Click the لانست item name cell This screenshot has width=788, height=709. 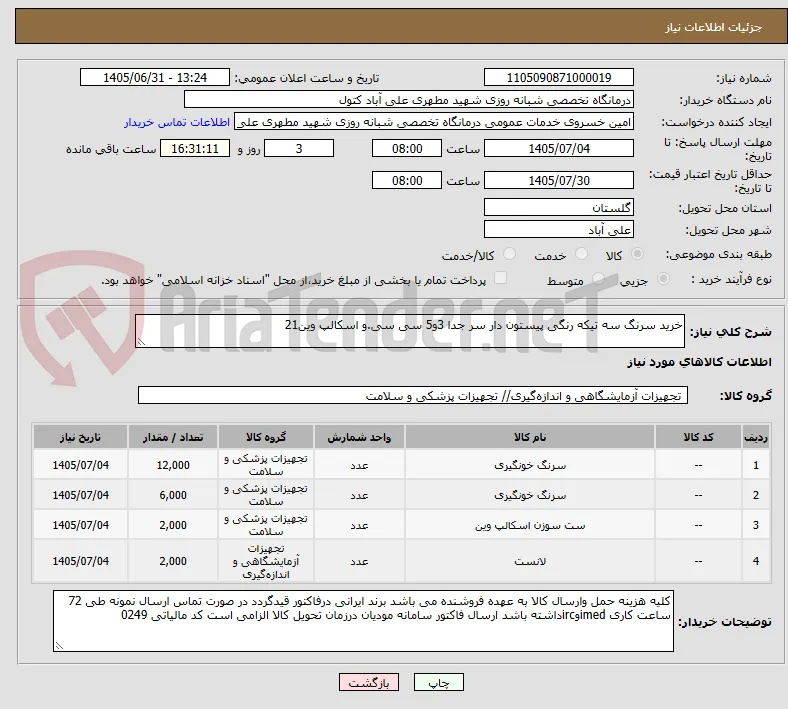point(530,561)
